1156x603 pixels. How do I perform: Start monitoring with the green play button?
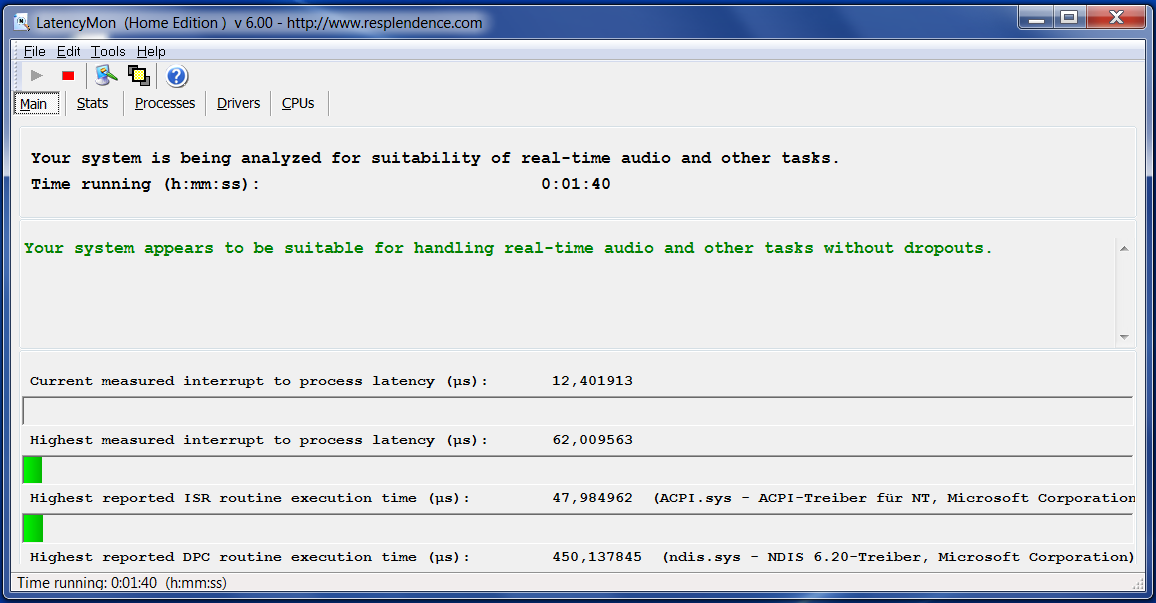pyautogui.click(x=36, y=75)
